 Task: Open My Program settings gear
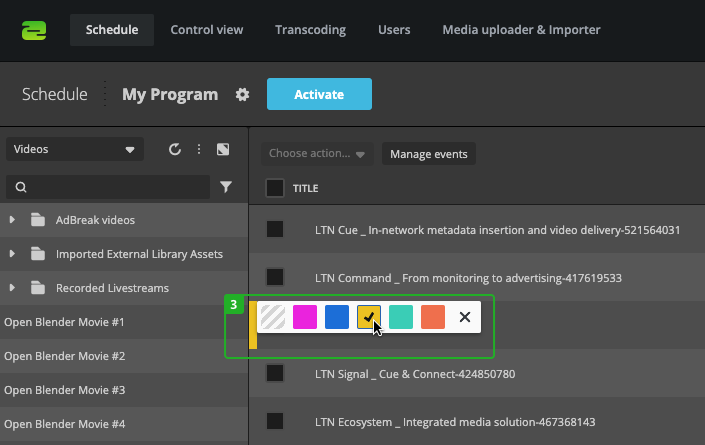242,95
